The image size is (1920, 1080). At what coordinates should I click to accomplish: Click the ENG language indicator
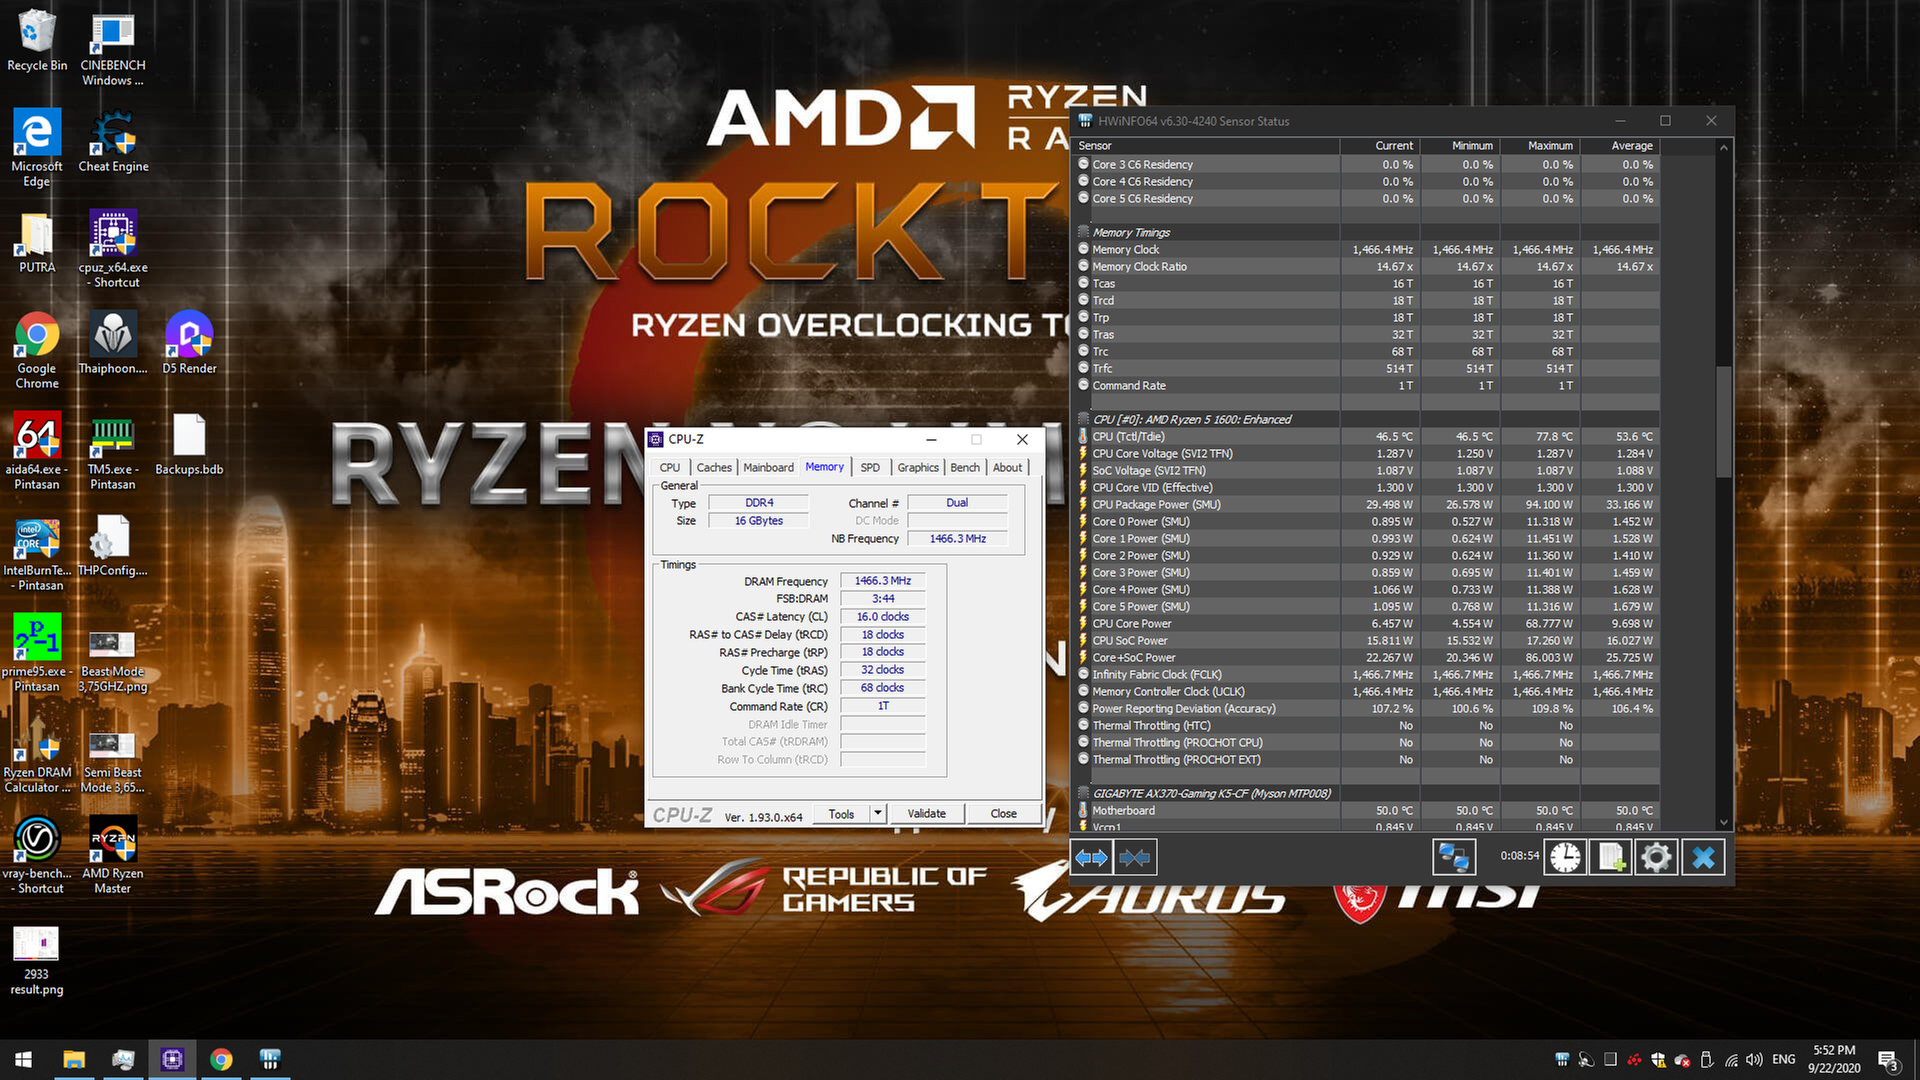tap(1784, 1060)
